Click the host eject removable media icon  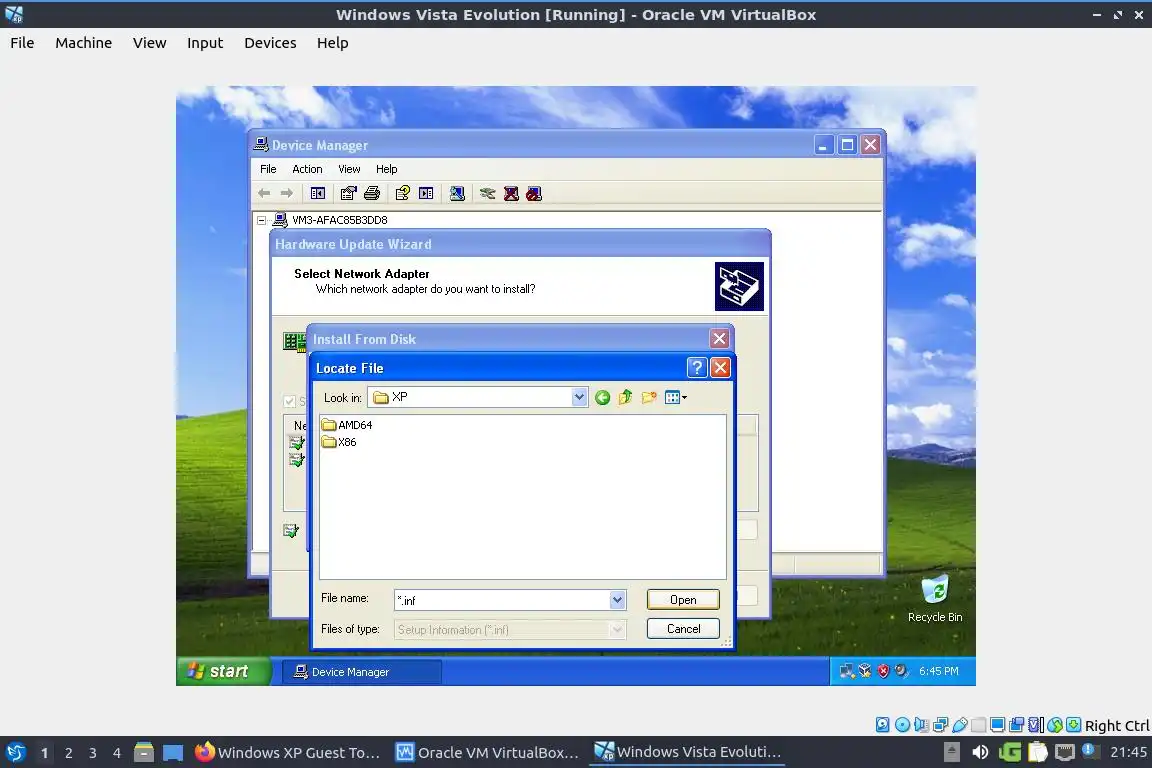[x=951, y=752]
